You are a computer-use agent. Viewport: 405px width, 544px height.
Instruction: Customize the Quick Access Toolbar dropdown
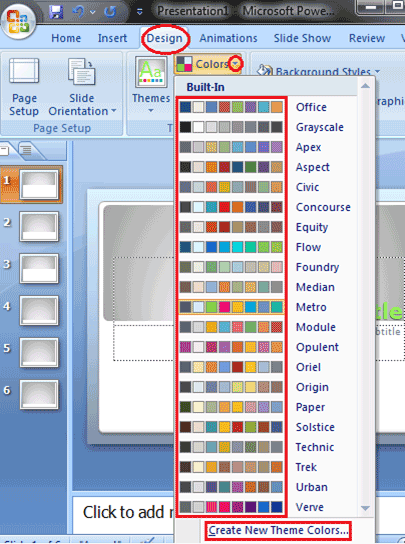pyautogui.click(x=140, y=12)
